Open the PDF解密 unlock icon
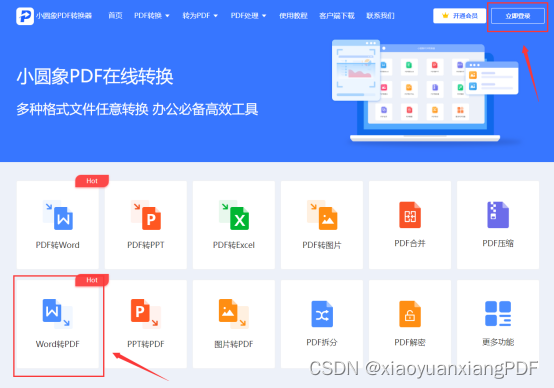 410,314
